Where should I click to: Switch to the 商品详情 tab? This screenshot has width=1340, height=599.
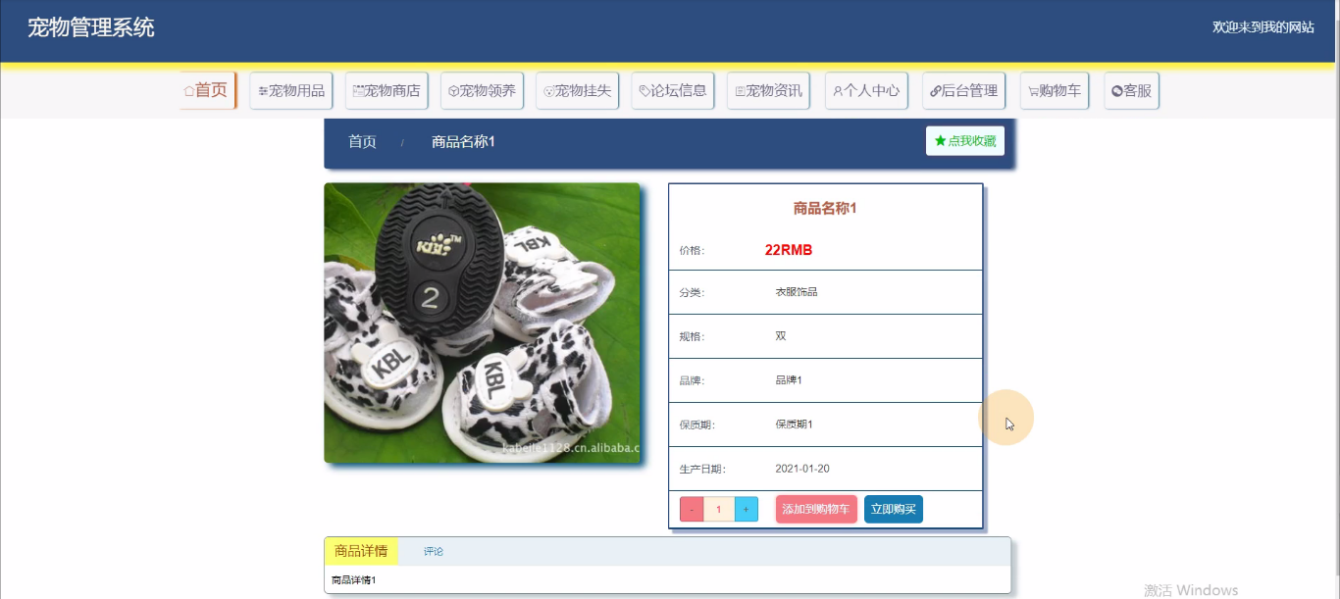pos(361,551)
